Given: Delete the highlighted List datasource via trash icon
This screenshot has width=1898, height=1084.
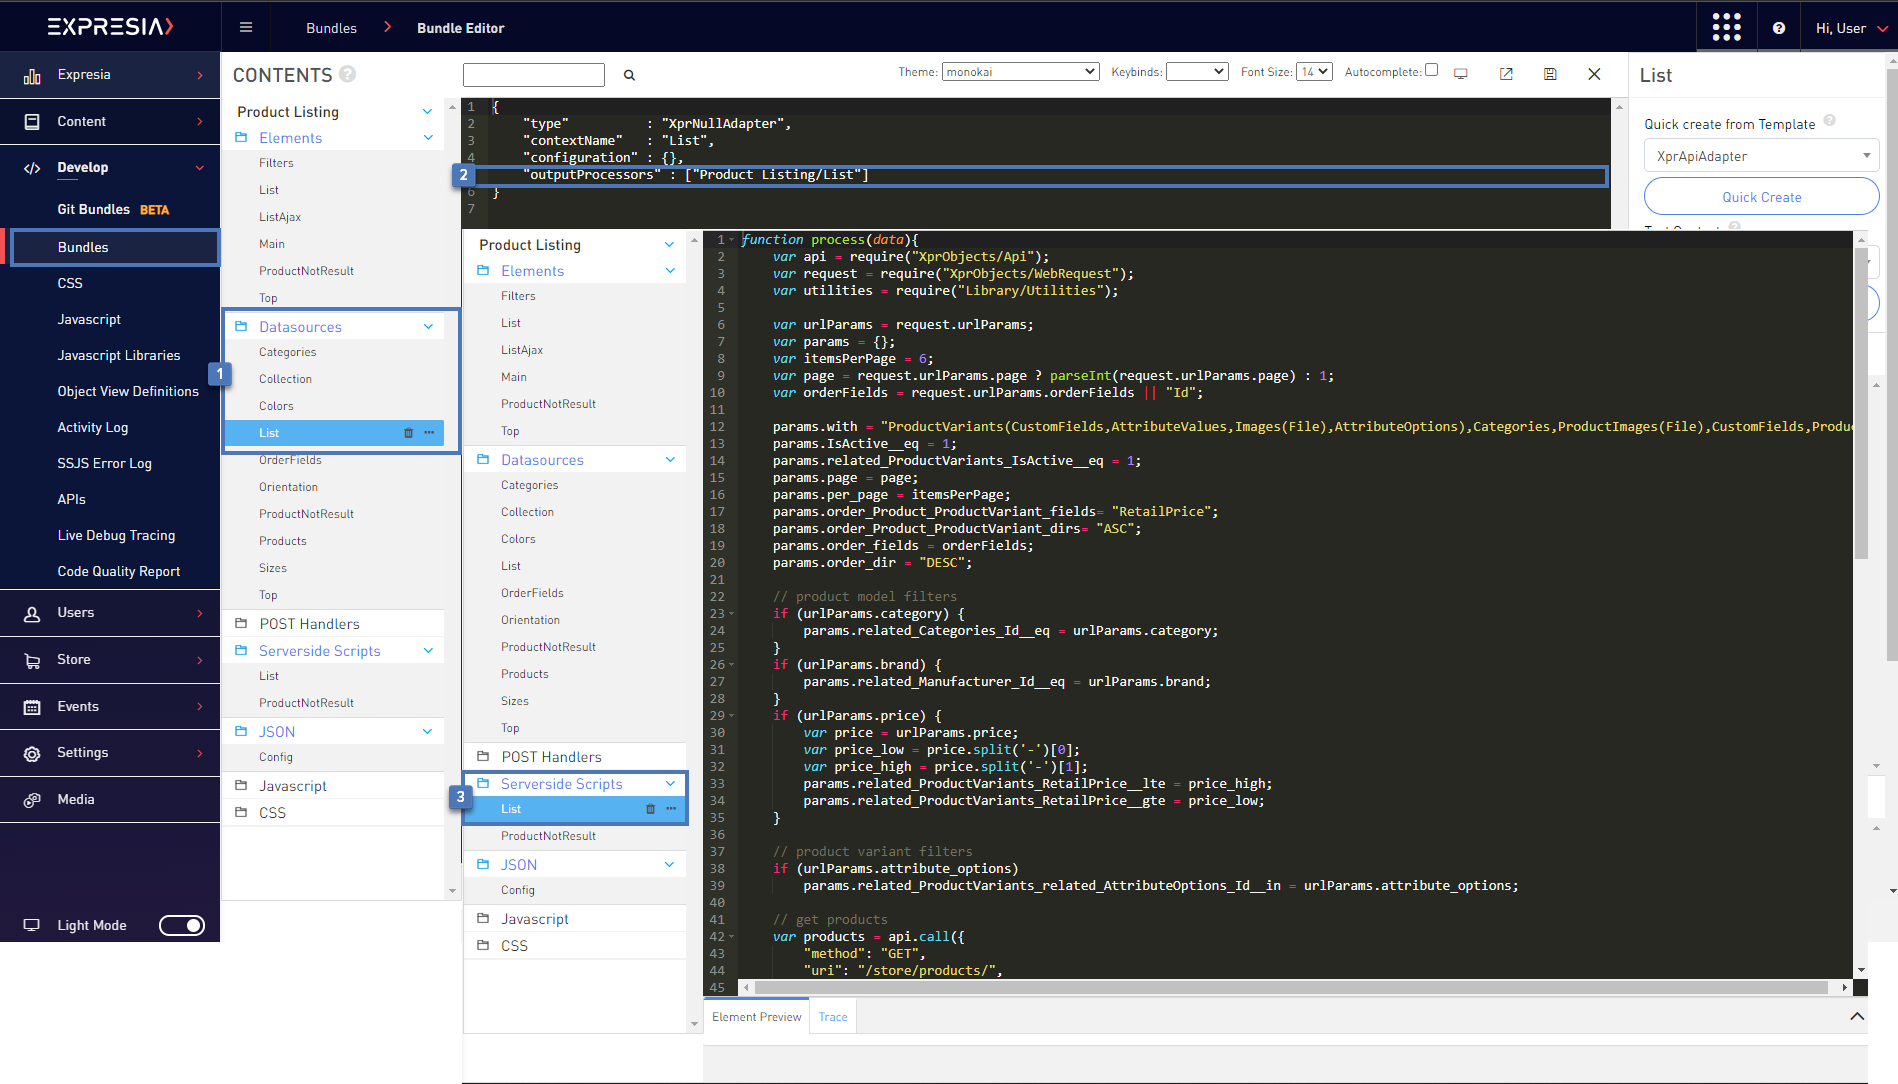Looking at the screenshot, I should click(408, 433).
